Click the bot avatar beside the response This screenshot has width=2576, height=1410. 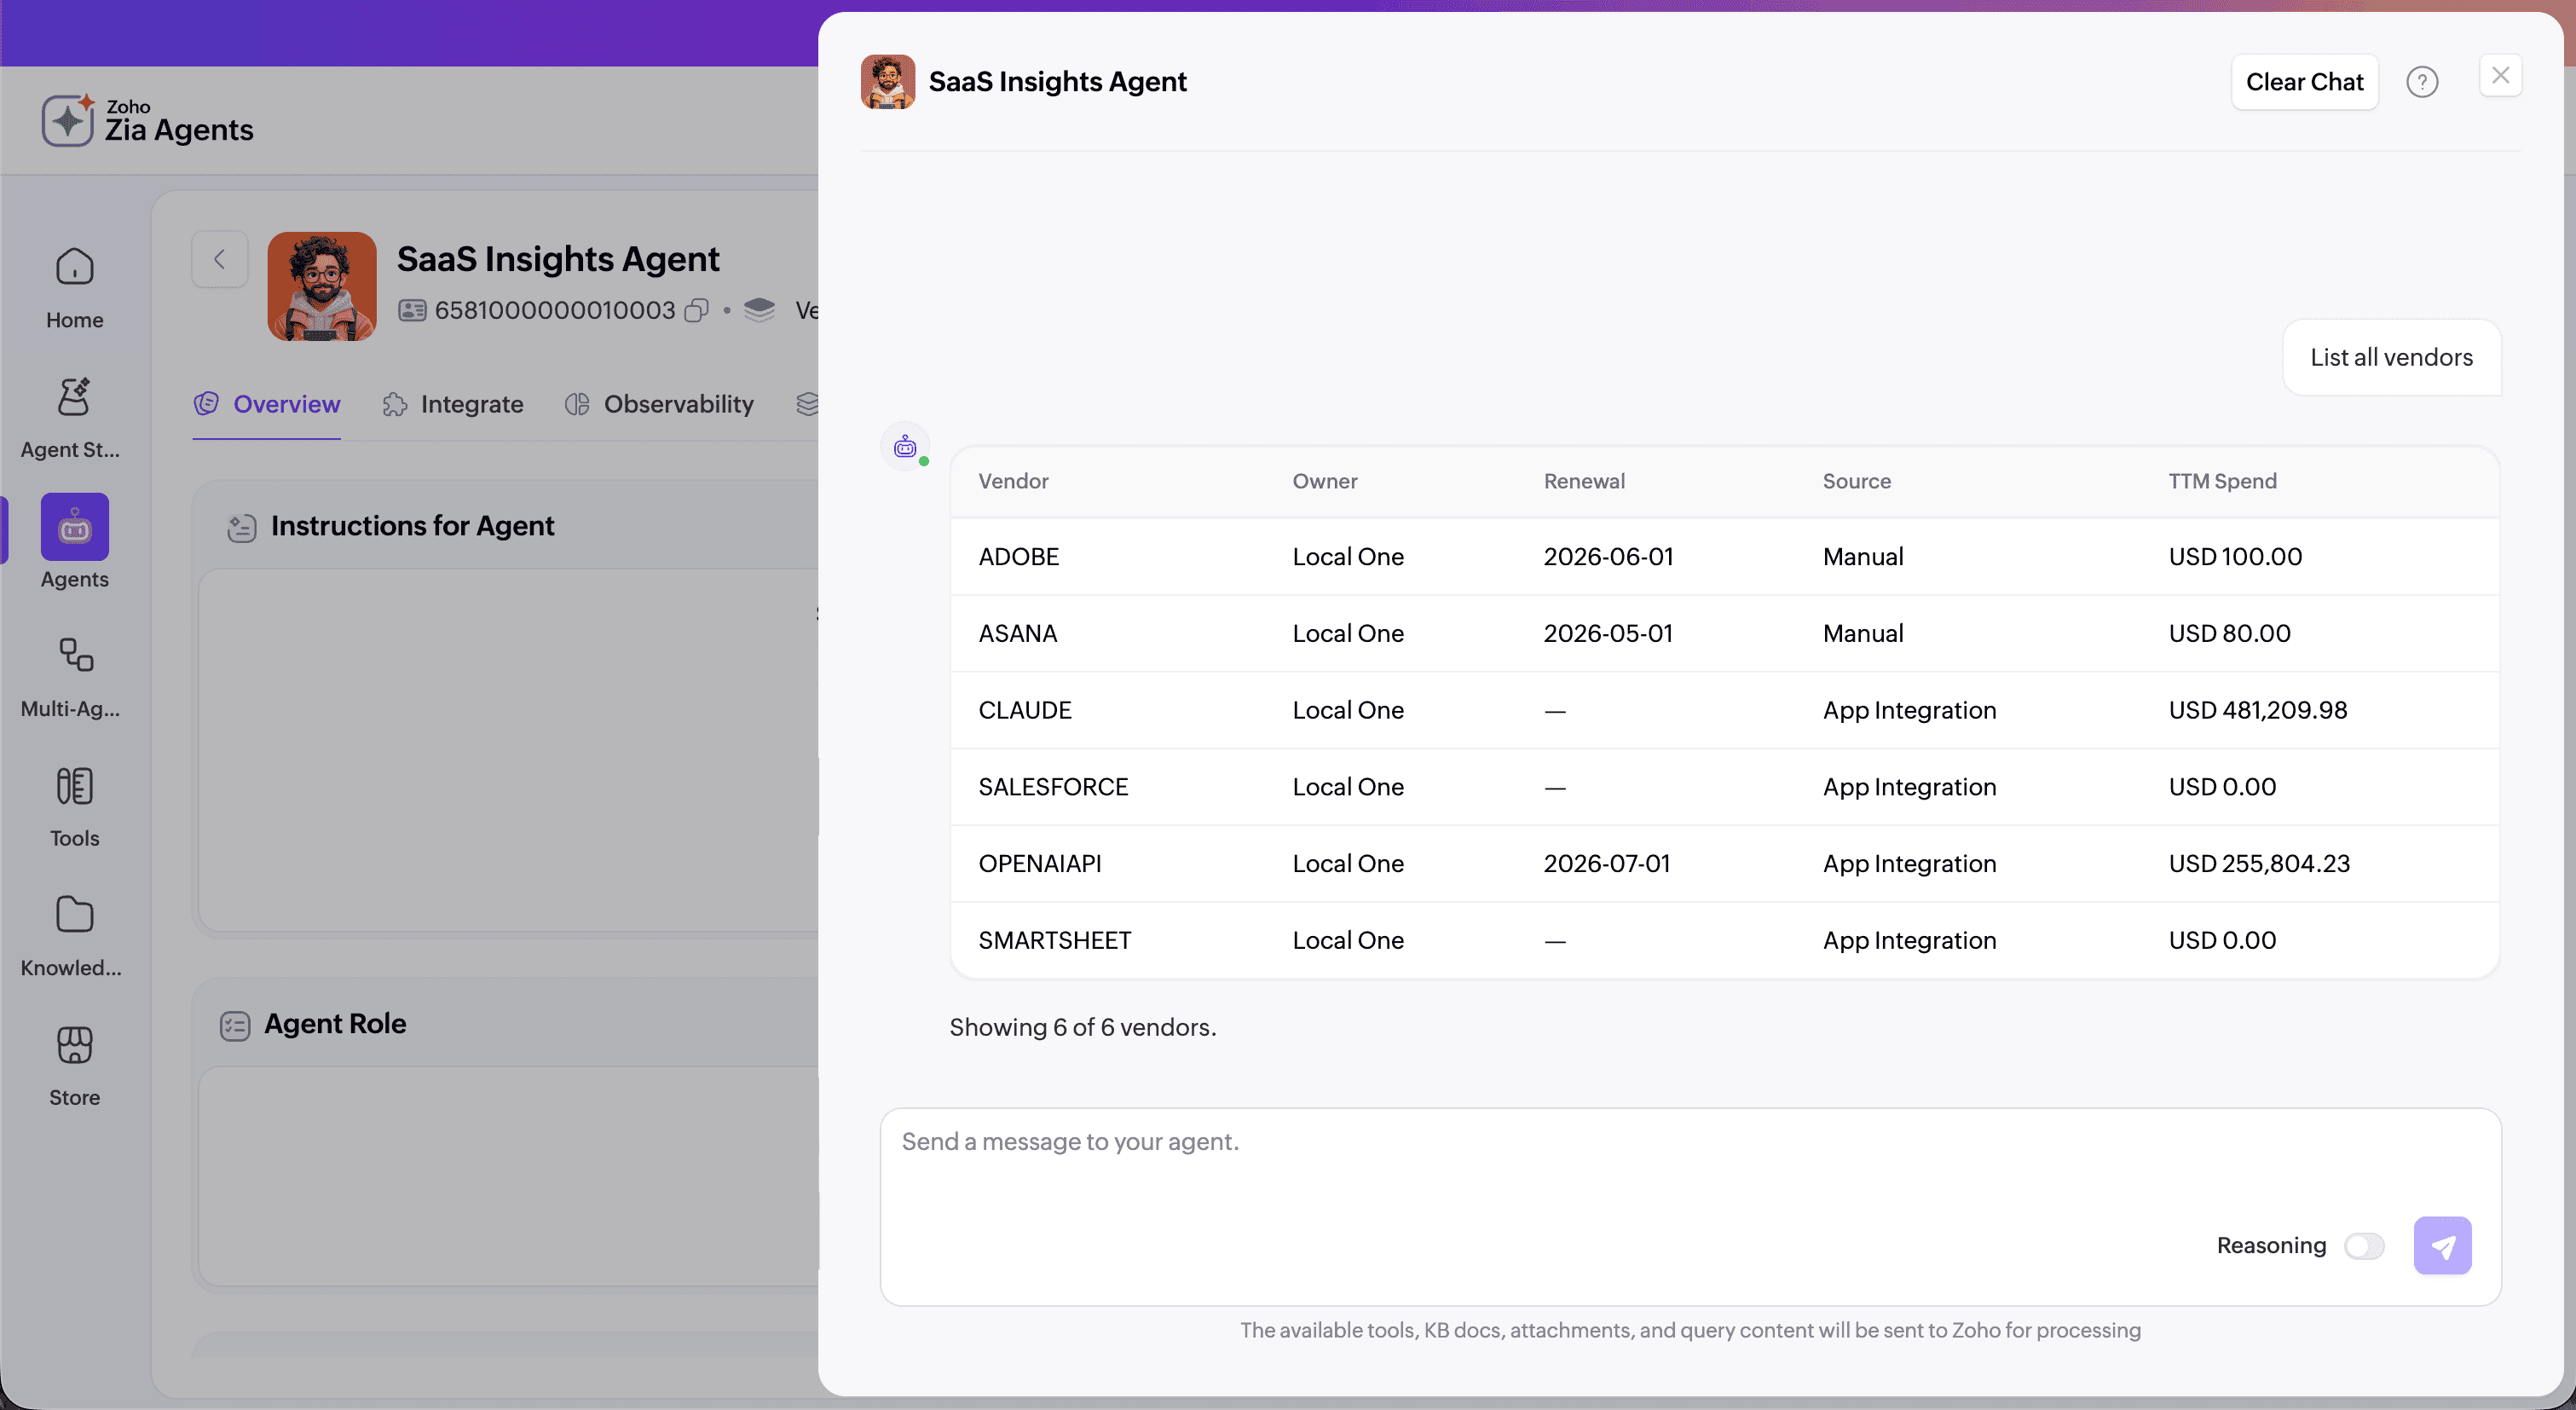pyautogui.click(x=905, y=446)
